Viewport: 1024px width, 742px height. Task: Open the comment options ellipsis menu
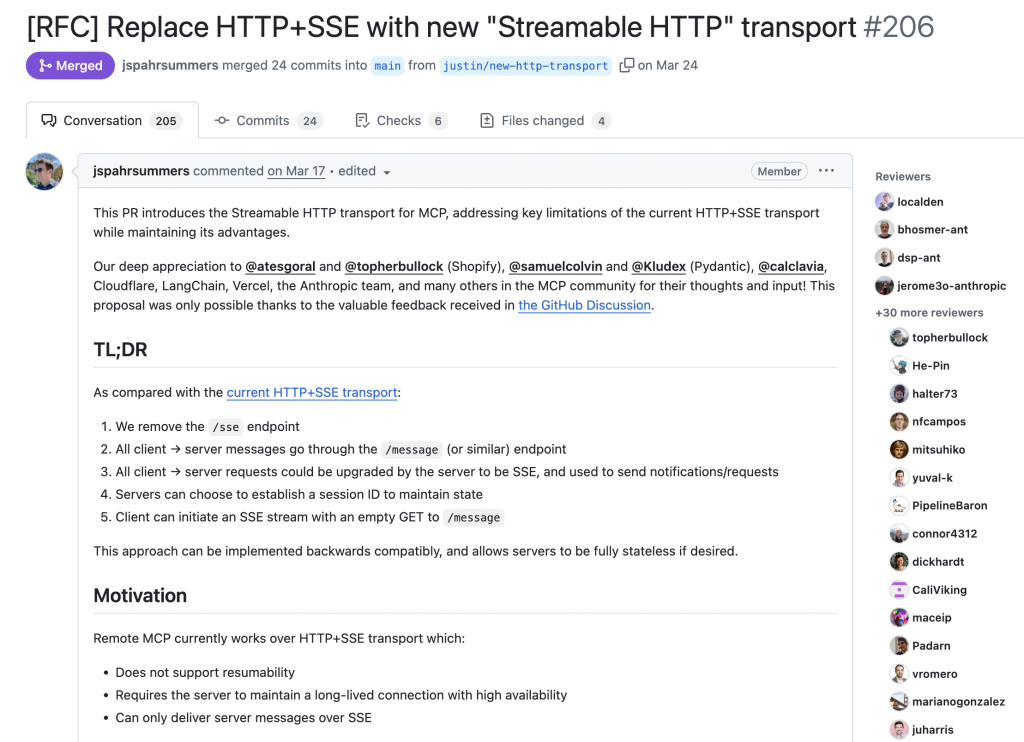pos(826,171)
